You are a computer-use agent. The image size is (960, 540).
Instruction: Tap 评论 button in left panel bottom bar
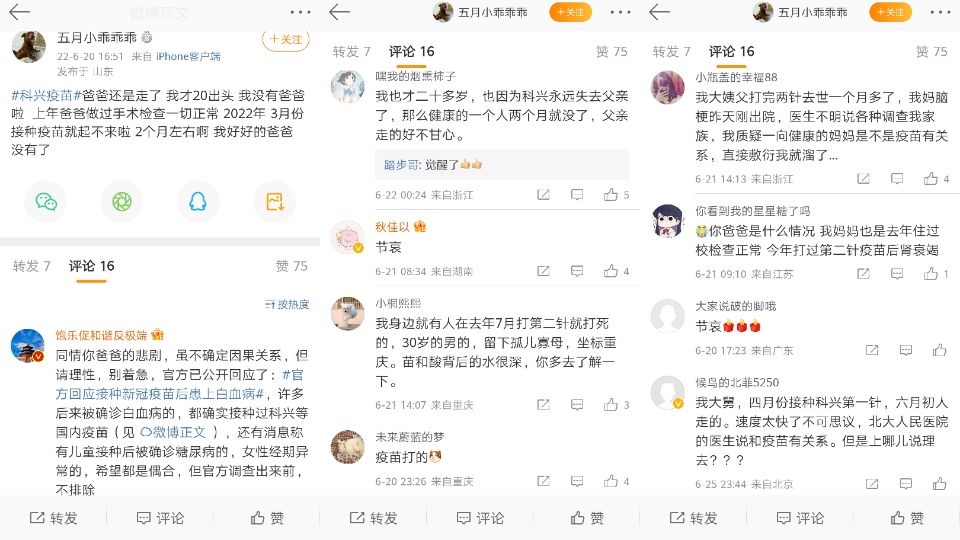pyautogui.click(x=160, y=519)
